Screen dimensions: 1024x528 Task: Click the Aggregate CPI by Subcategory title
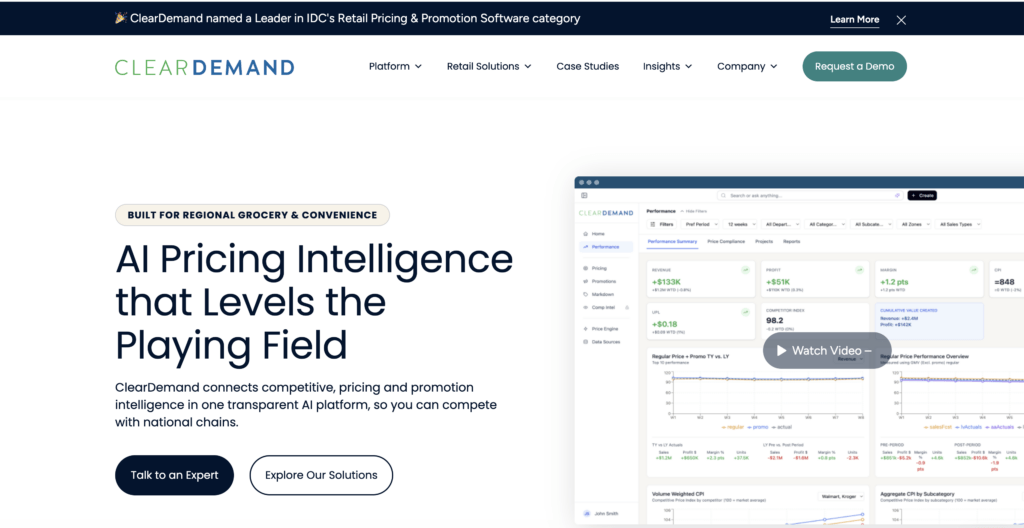(920, 494)
